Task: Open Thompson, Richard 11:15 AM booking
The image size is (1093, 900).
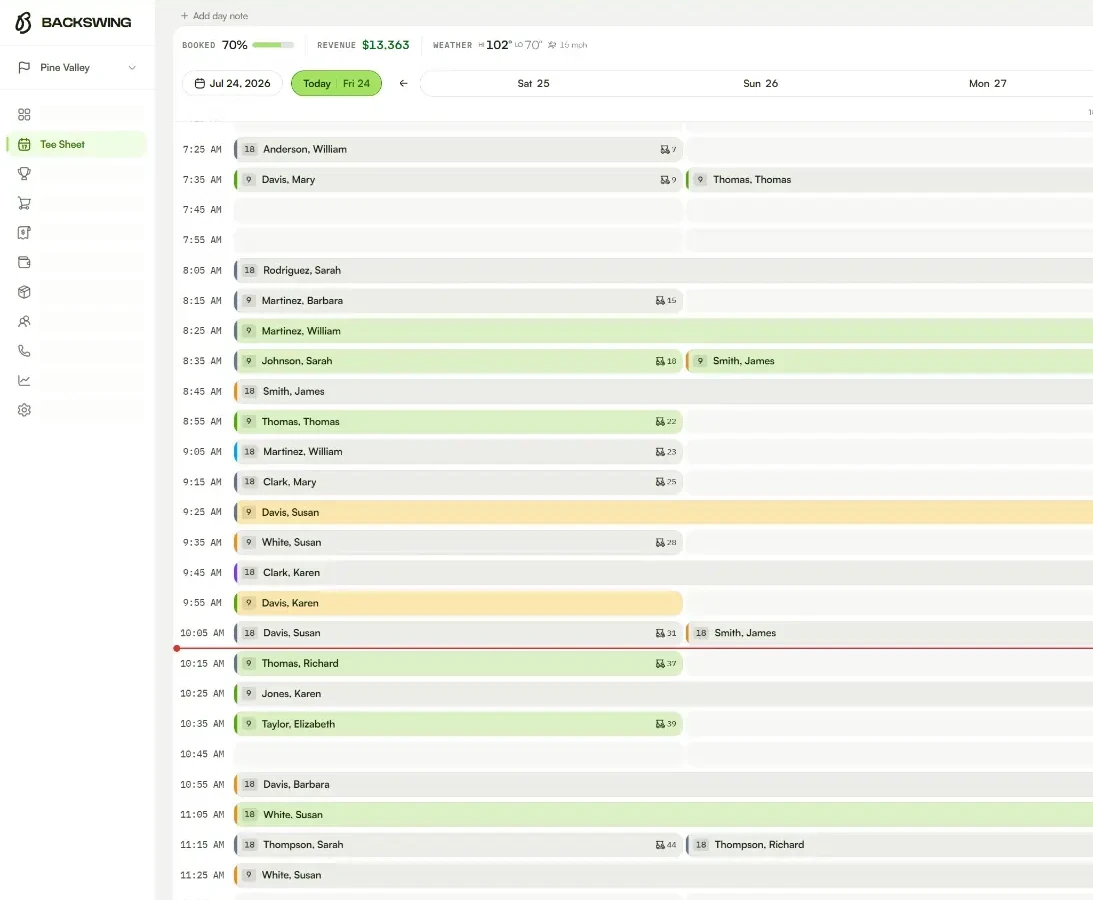Action: click(x=889, y=845)
